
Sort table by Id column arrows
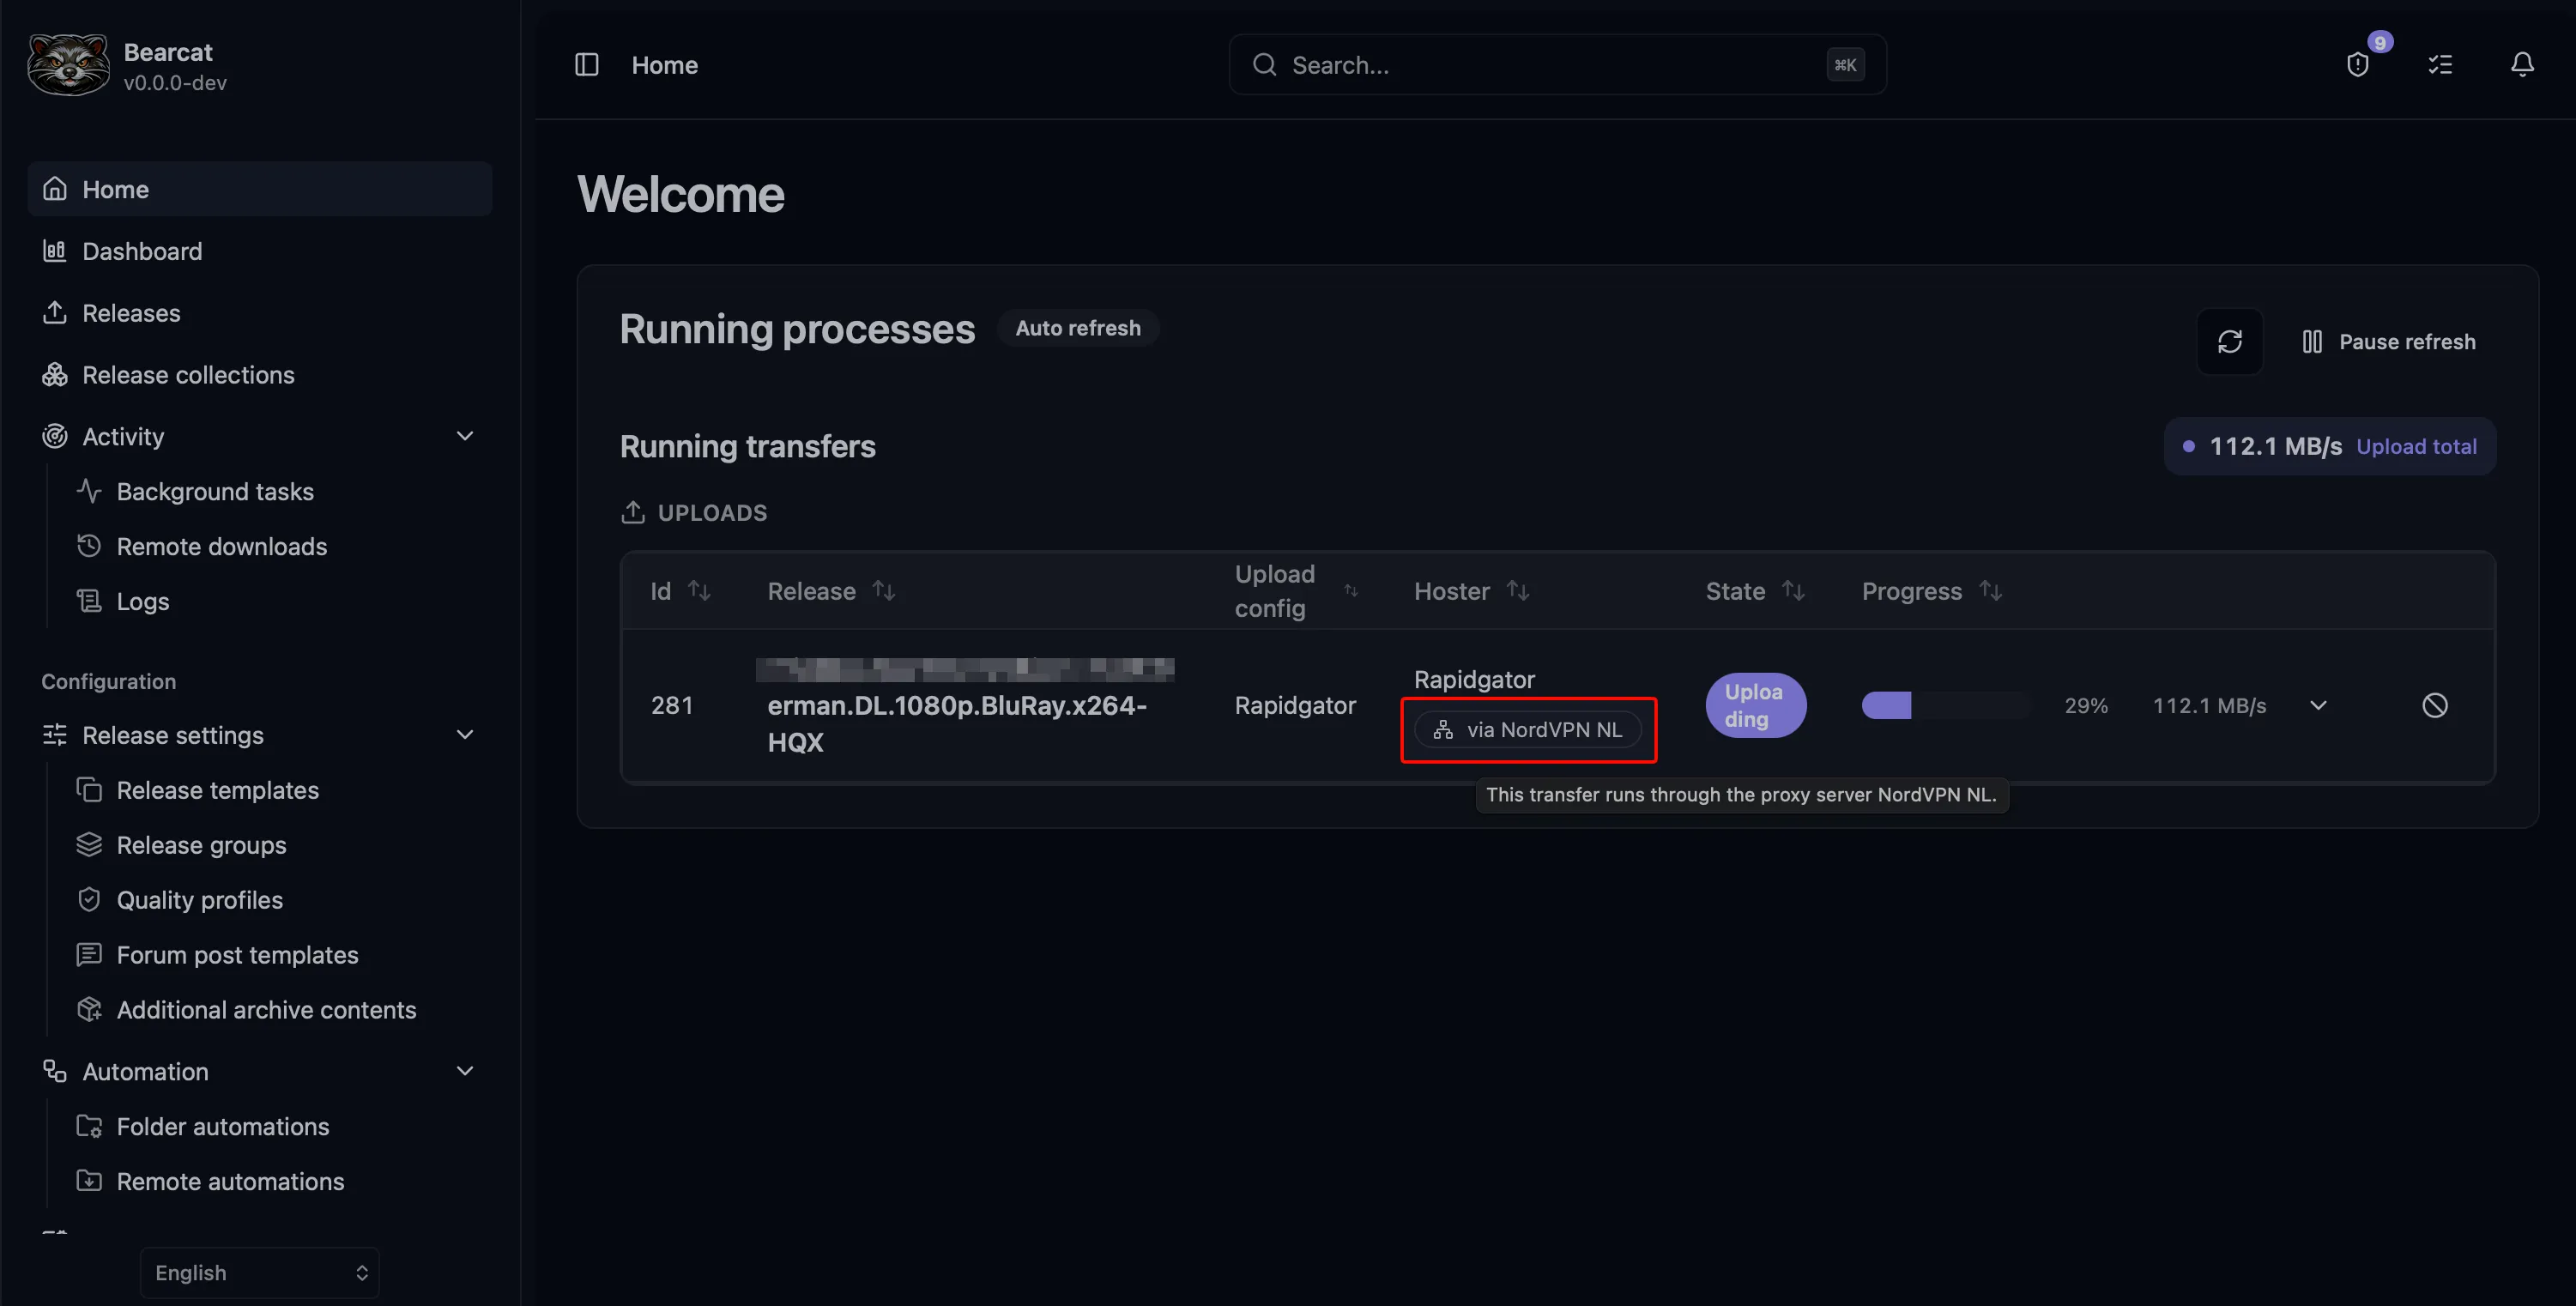coord(700,591)
